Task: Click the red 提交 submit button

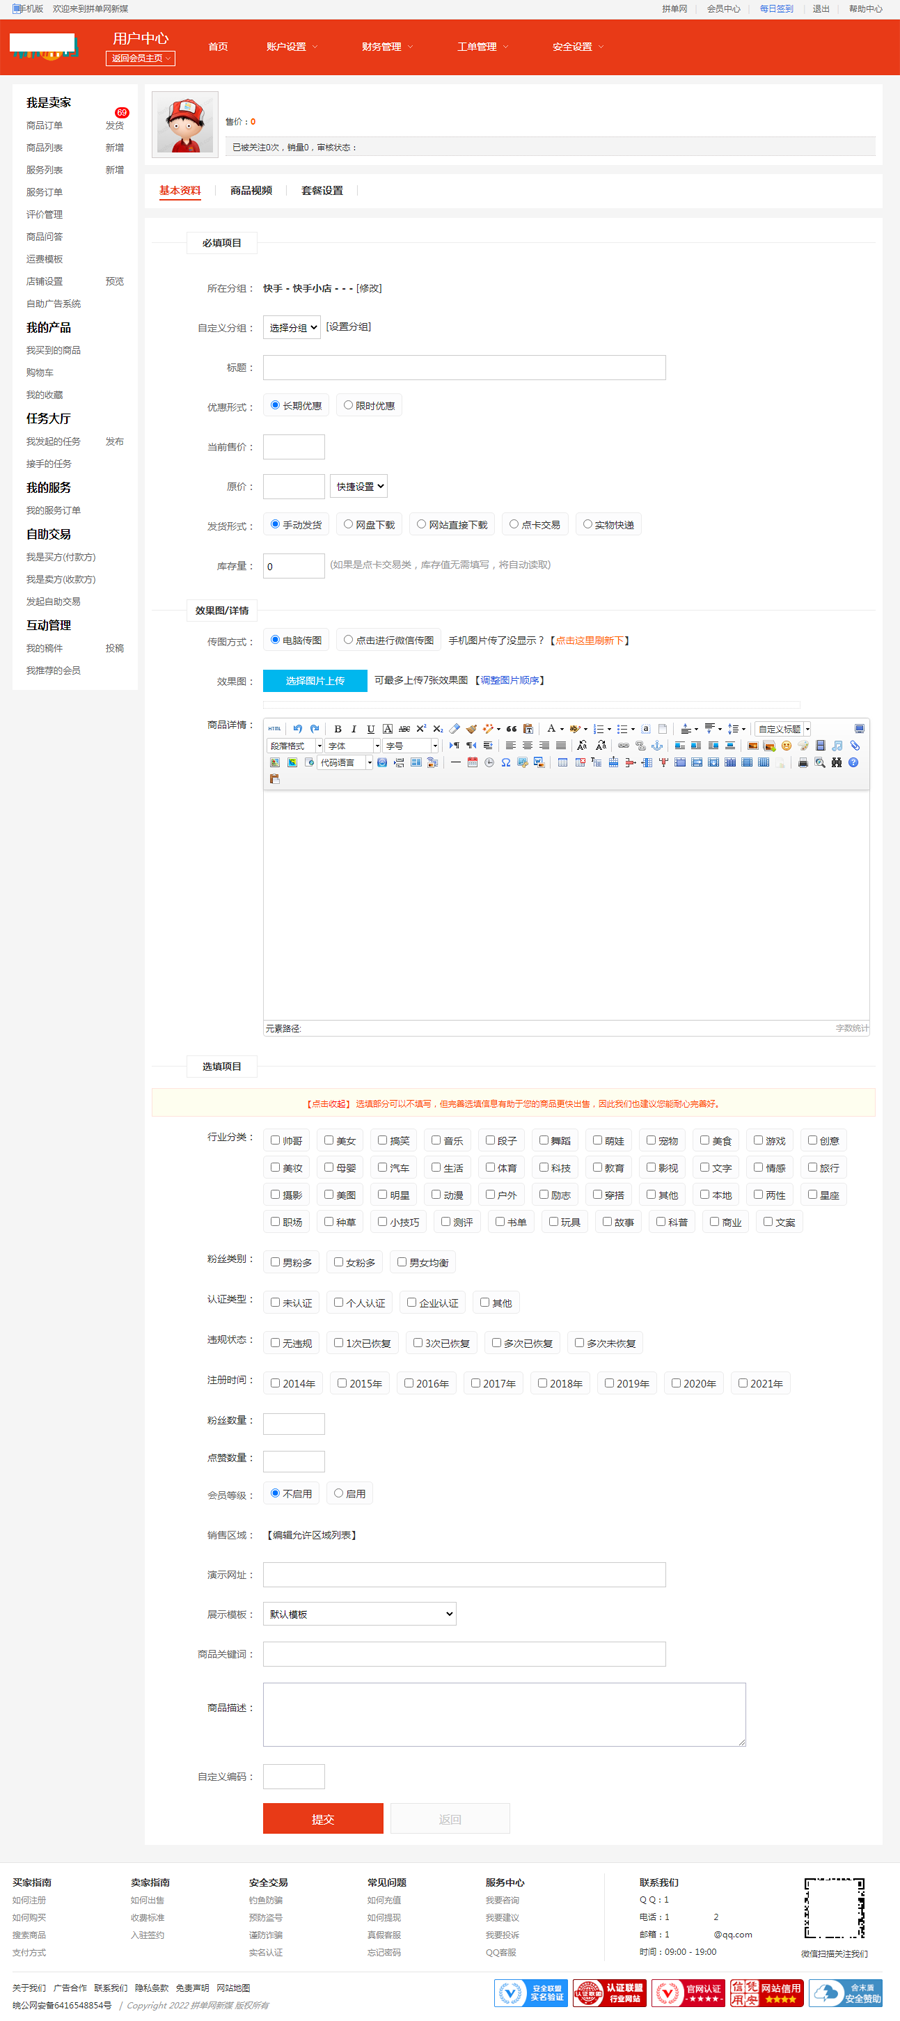Action: pyautogui.click(x=323, y=1819)
